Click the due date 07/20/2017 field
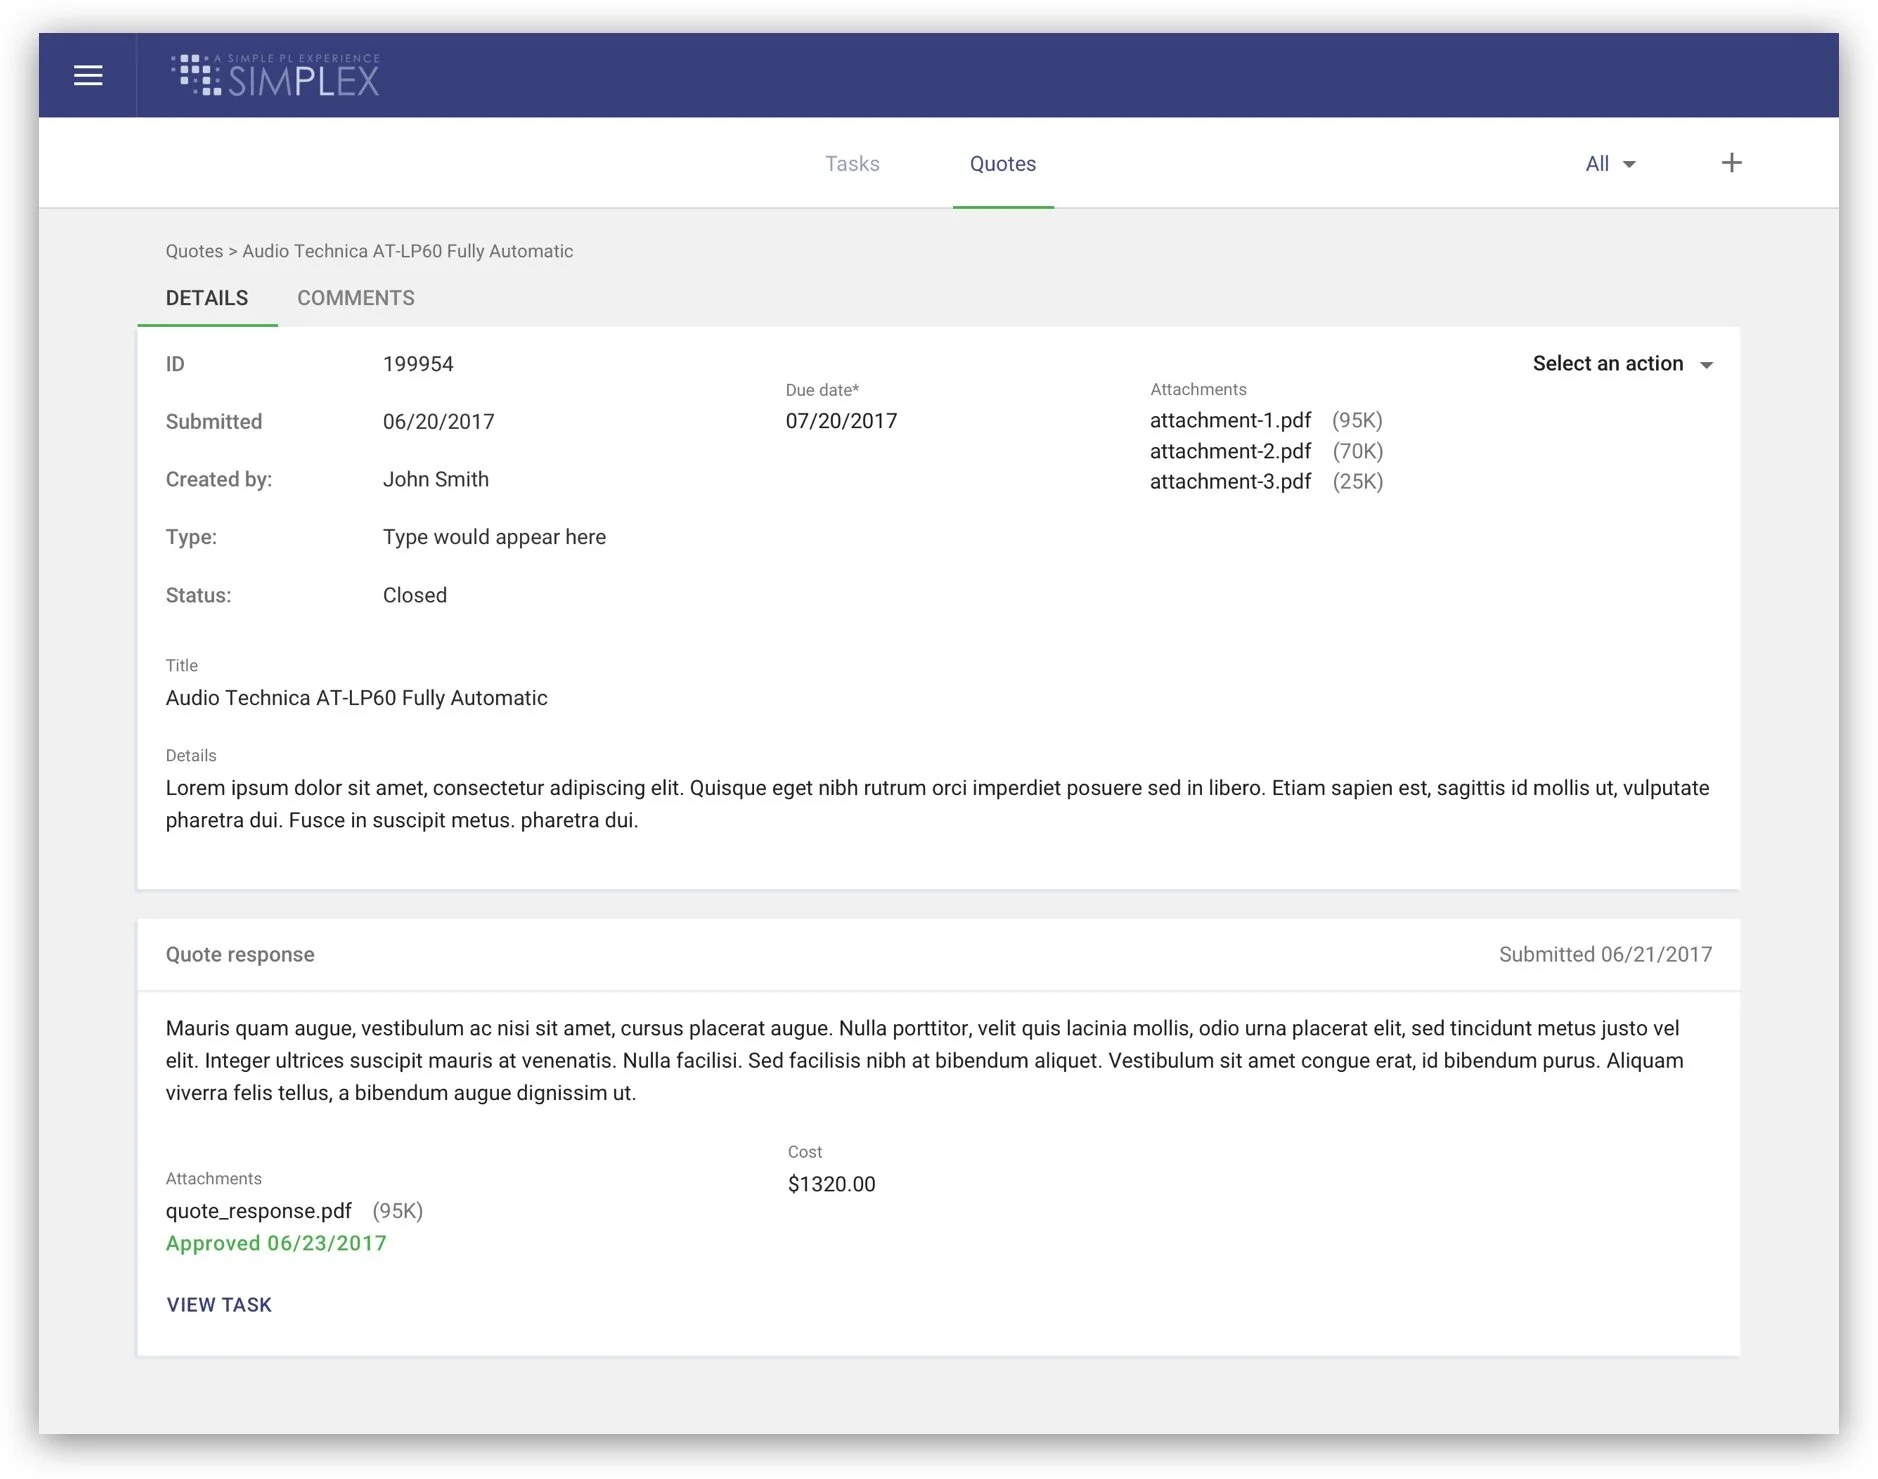This screenshot has width=1878, height=1479. 841,421
